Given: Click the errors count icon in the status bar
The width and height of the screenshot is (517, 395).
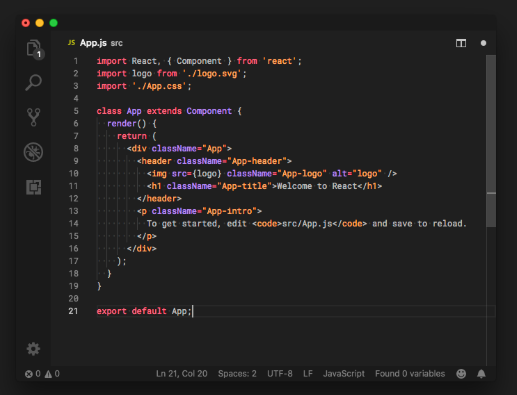Looking at the screenshot, I should pos(29,374).
